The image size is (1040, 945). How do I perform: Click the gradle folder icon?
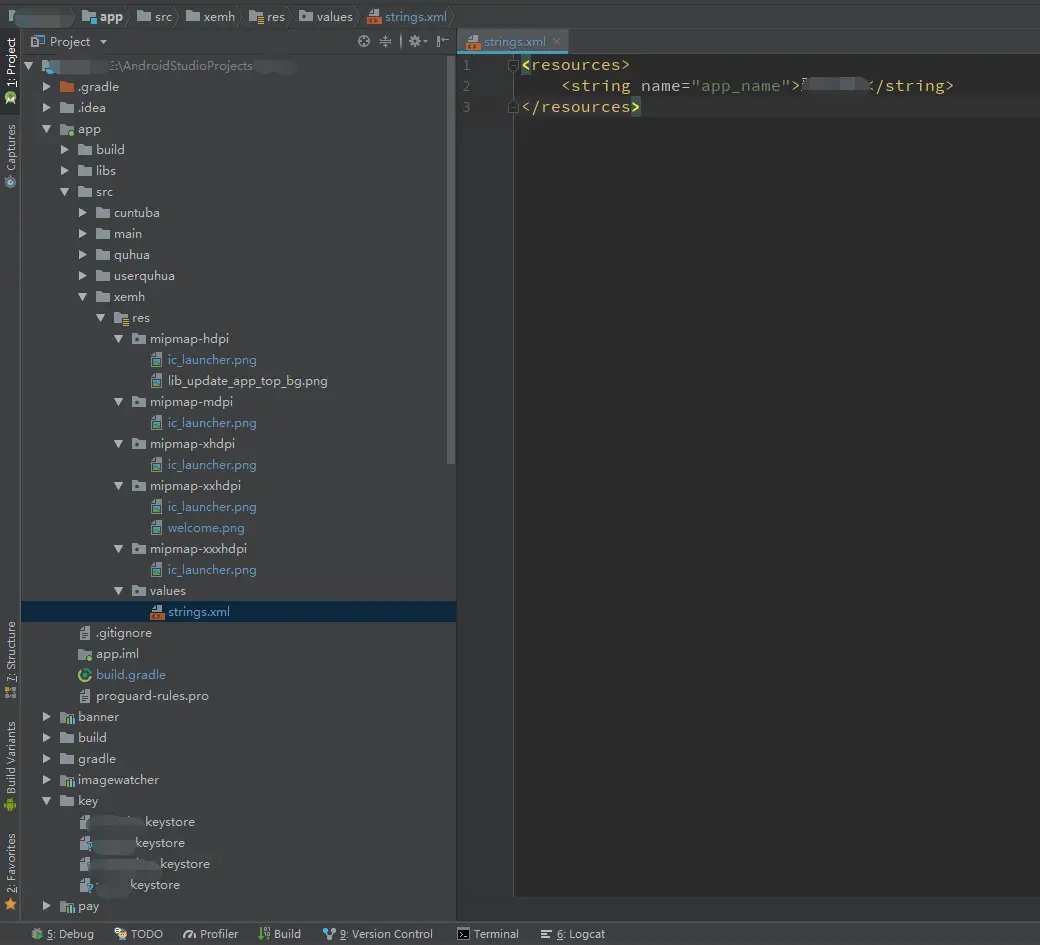67,759
